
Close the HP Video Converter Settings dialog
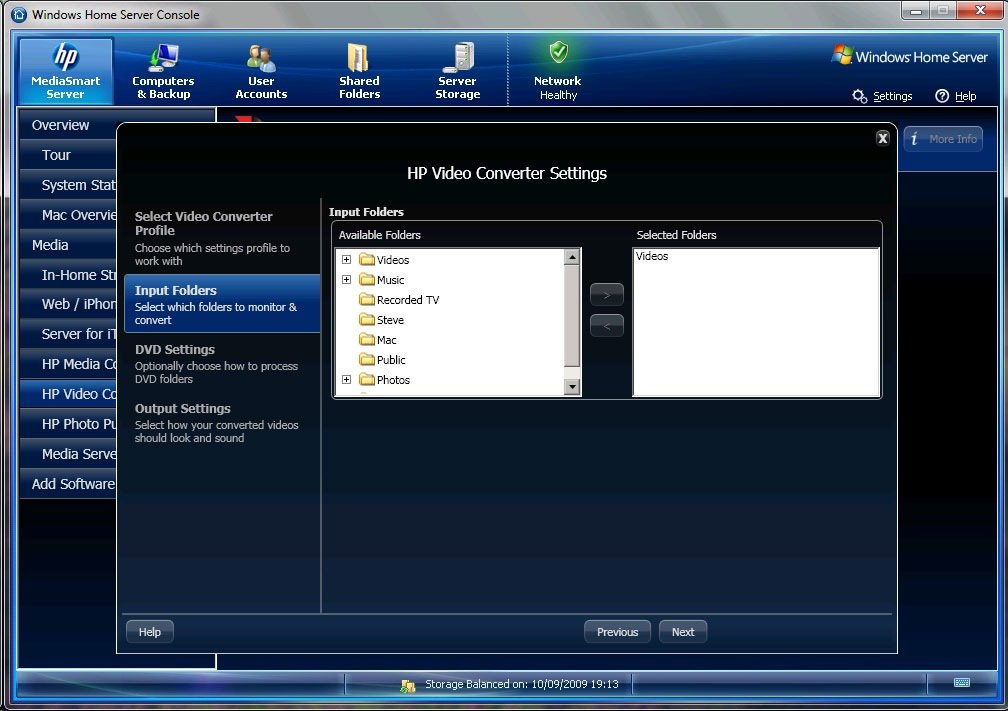[883, 138]
